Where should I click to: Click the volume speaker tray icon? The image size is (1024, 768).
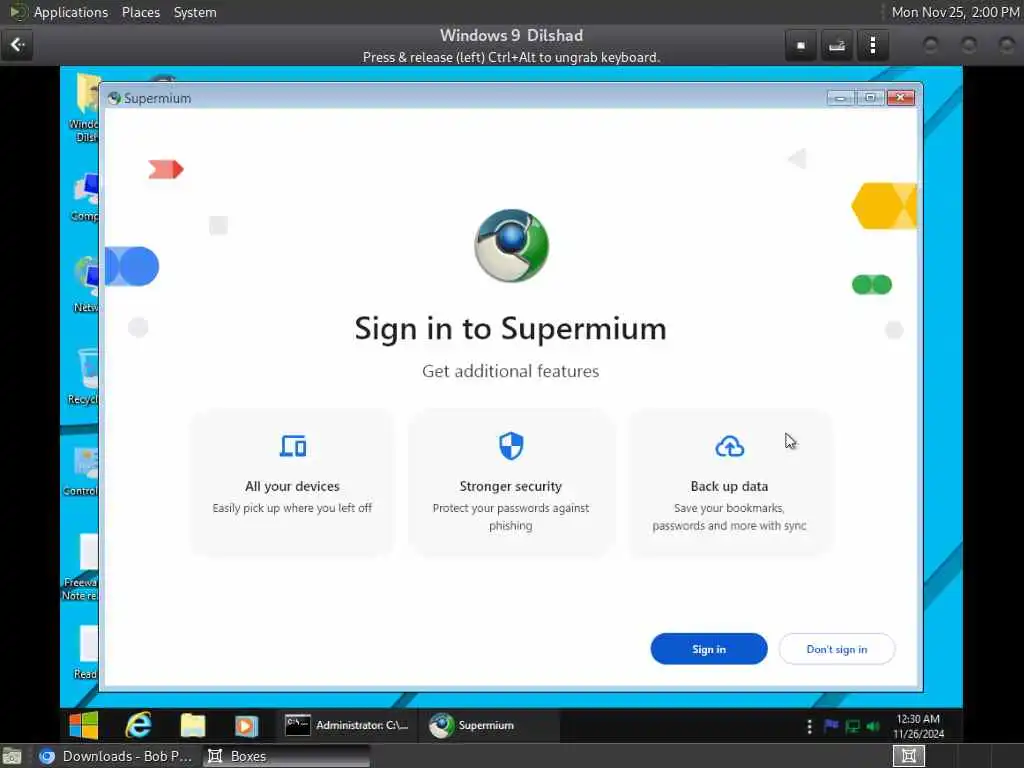873,726
